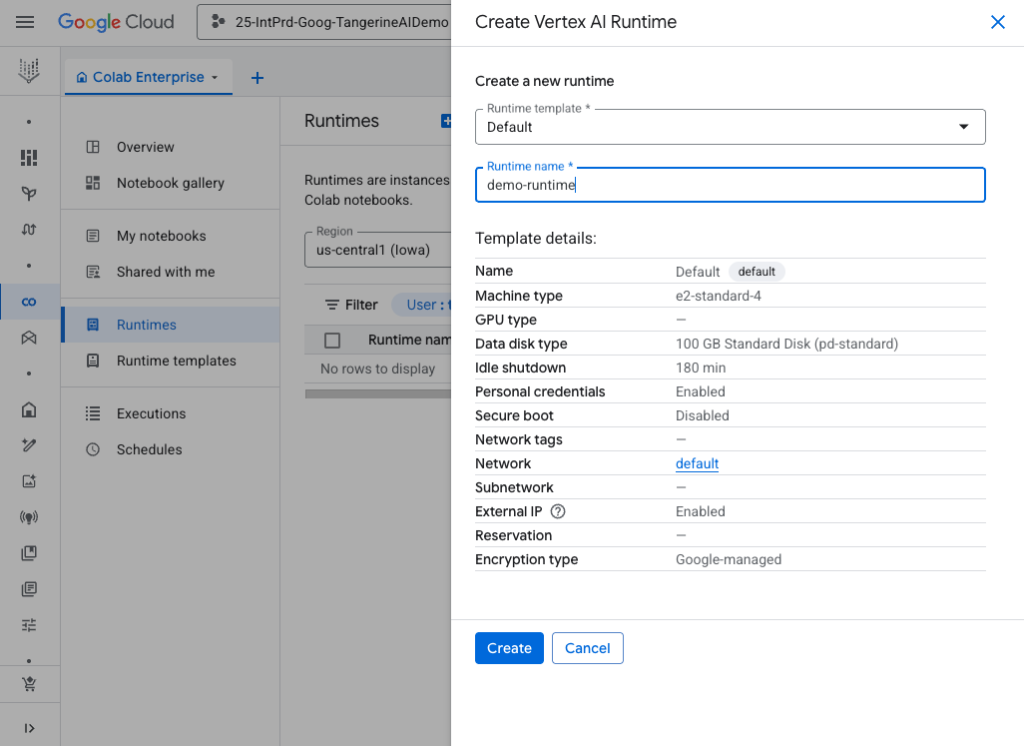Expand the left rail with the arrow icon
Viewport: 1024px width, 746px height.
(x=29, y=728)
